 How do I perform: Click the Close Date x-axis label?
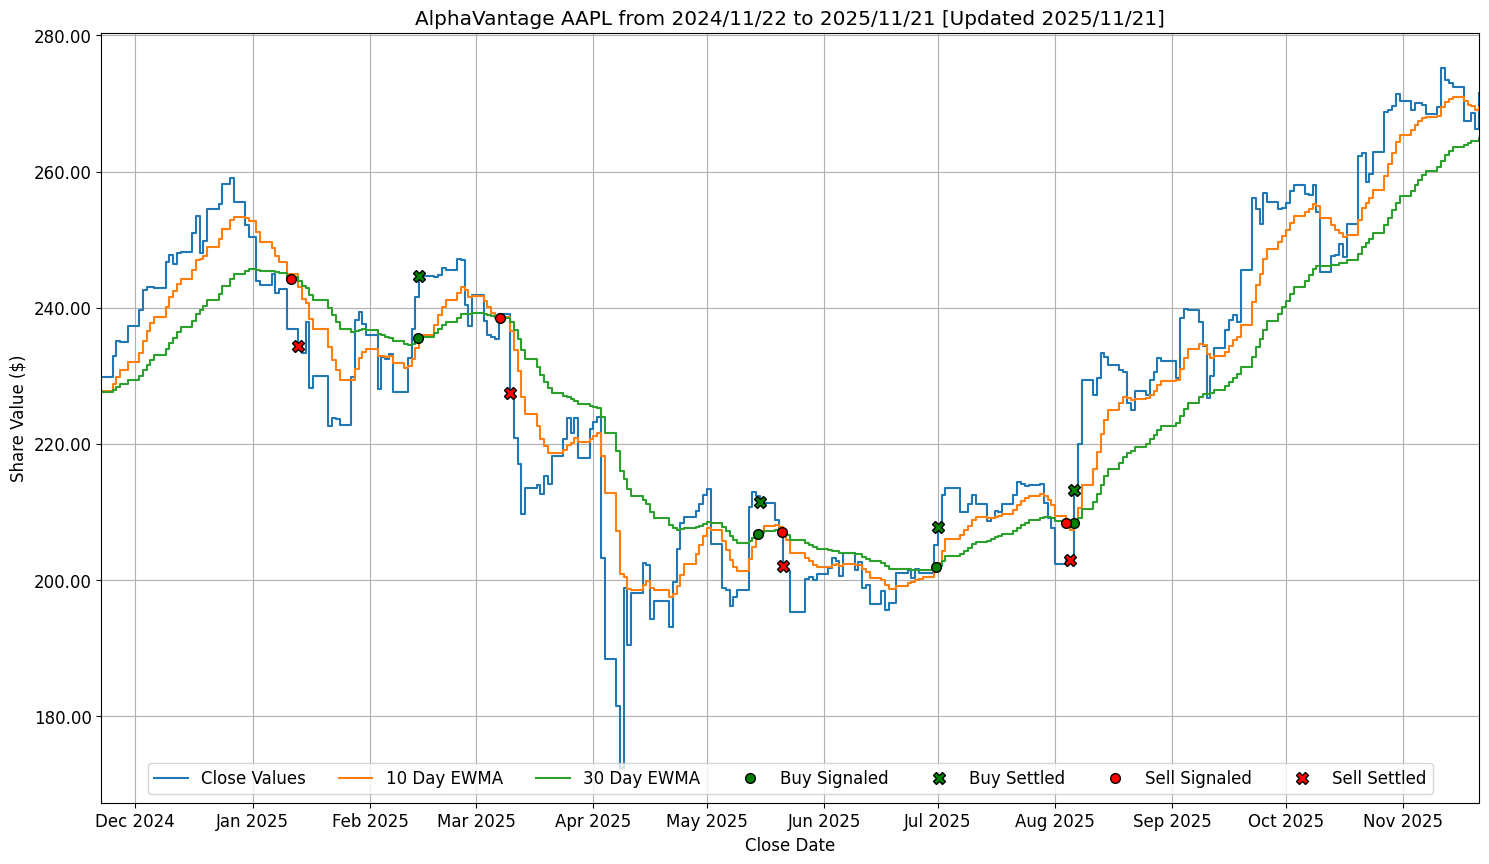789,845
